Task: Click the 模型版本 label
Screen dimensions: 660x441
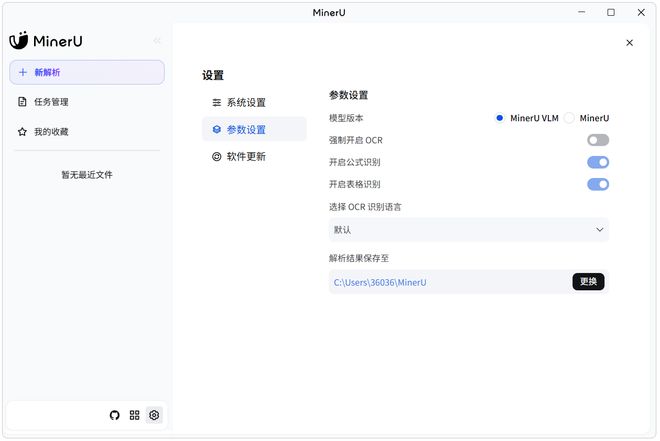Action: click(x=346, y=118)
